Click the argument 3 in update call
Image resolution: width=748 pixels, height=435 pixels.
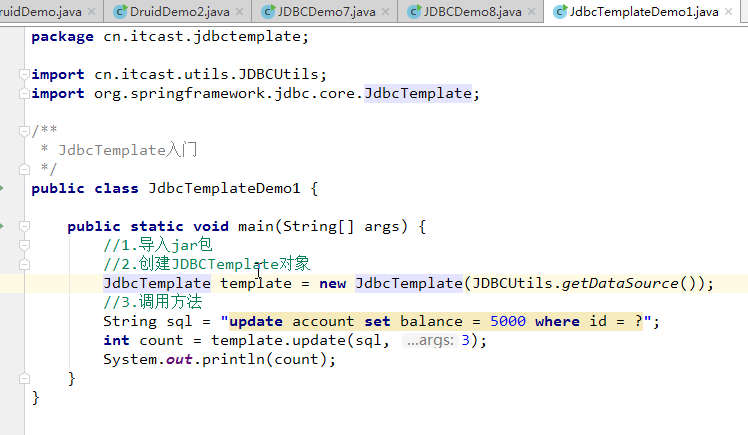[466, 341]
